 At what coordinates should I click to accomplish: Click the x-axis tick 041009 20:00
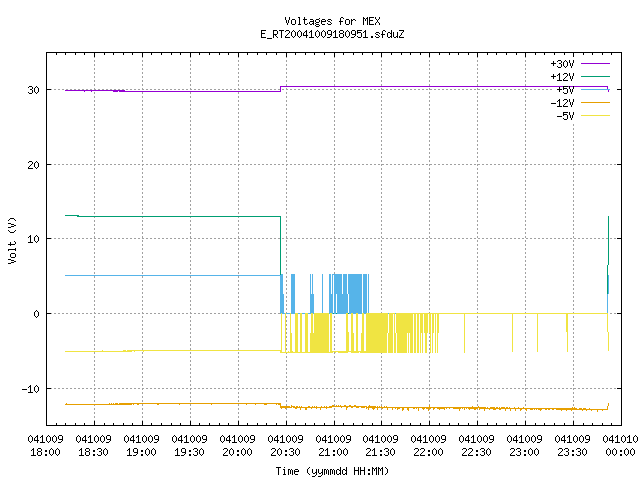237,446
